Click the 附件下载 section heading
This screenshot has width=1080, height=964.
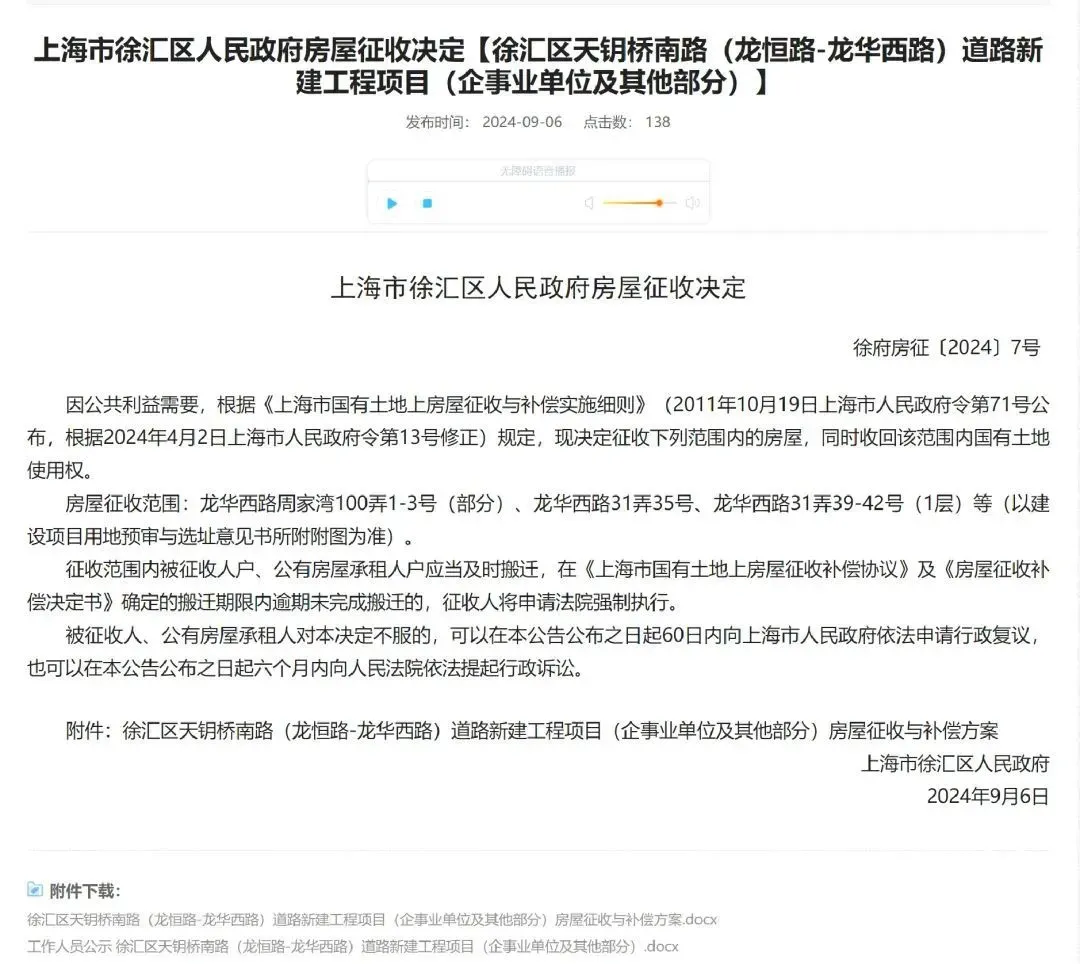point(84,891)
